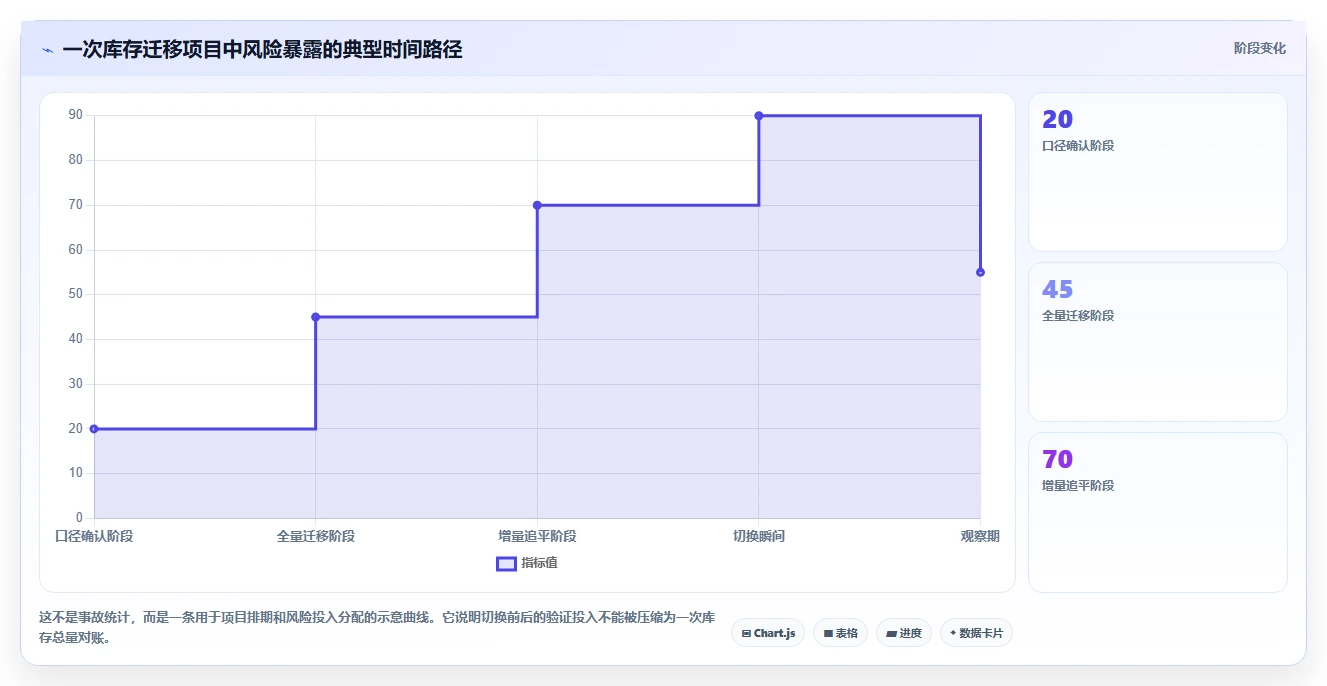Select the 数据卡片 tag chip
The width and height of the screenshot is (1327, 686).
[x=976, y=633]
